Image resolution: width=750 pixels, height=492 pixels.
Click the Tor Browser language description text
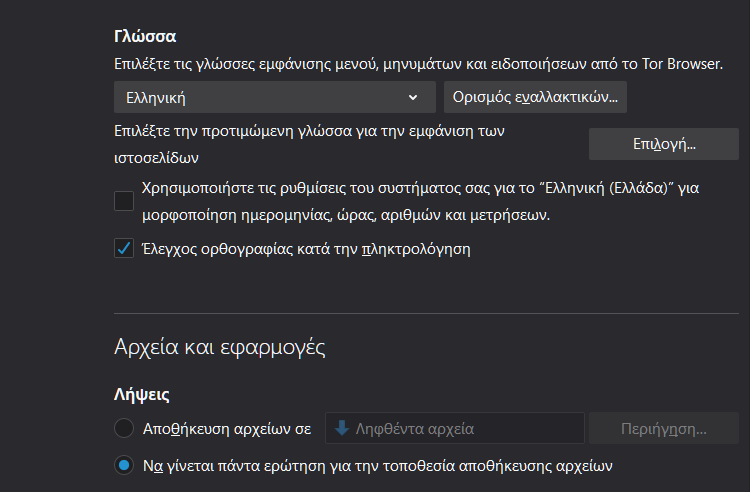coord(419,64)
